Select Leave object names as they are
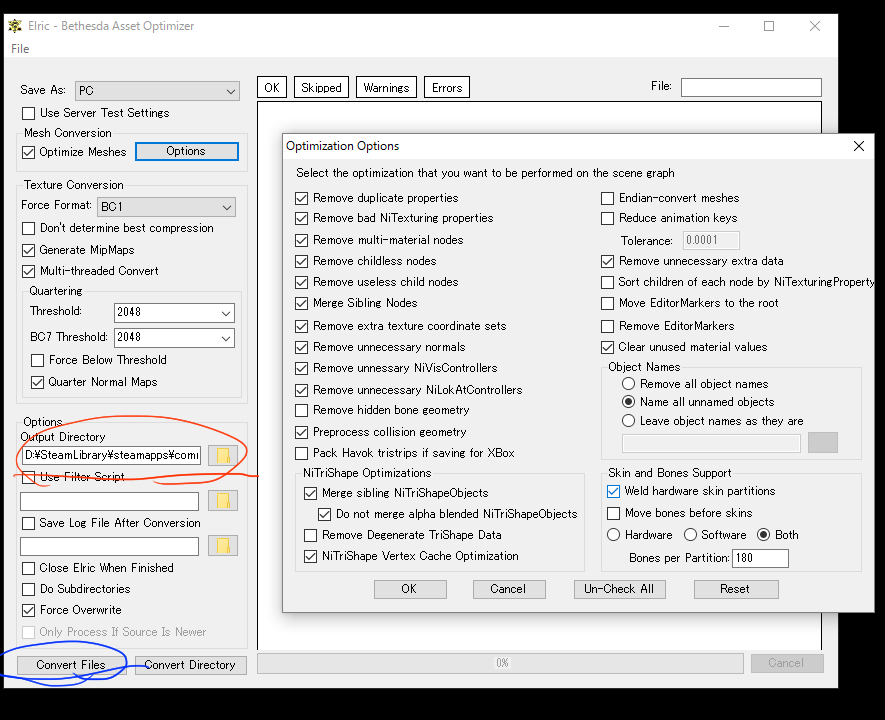 tap(629, 421)
